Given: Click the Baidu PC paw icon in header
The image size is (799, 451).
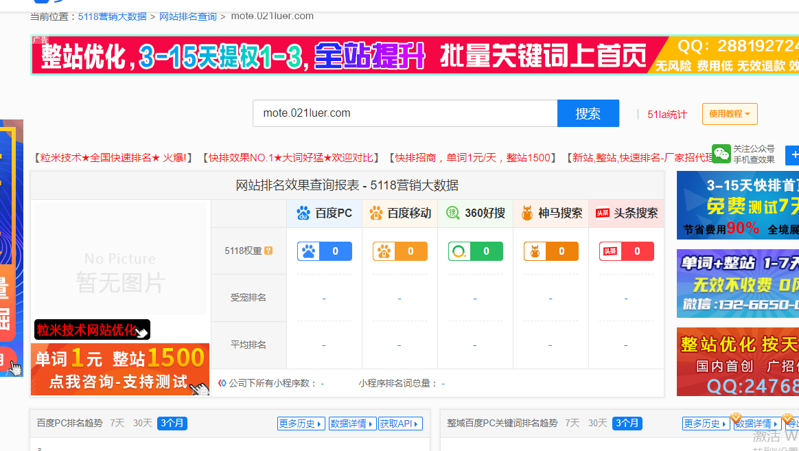Looking at the screenshot, I should (x=303, y=213).
